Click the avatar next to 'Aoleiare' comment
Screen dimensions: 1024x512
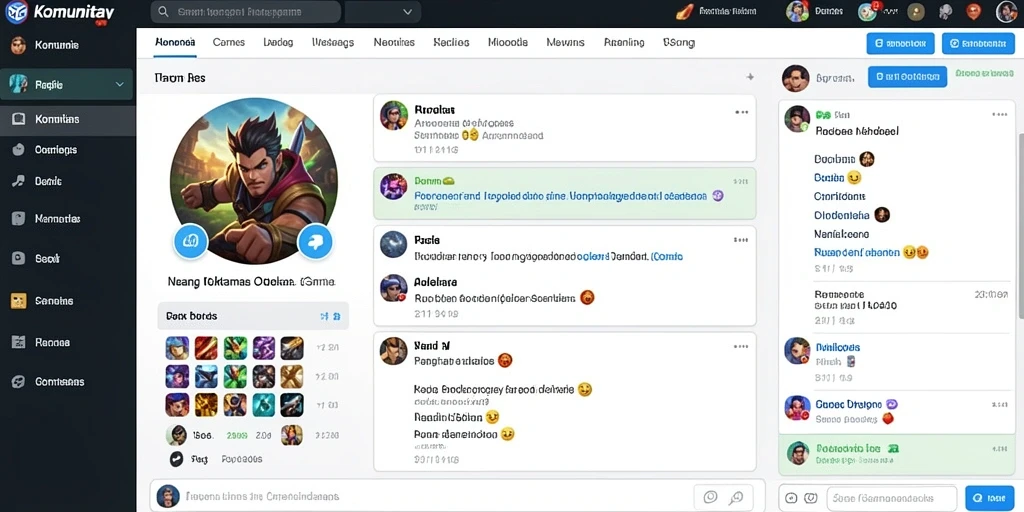coord(394,288)
